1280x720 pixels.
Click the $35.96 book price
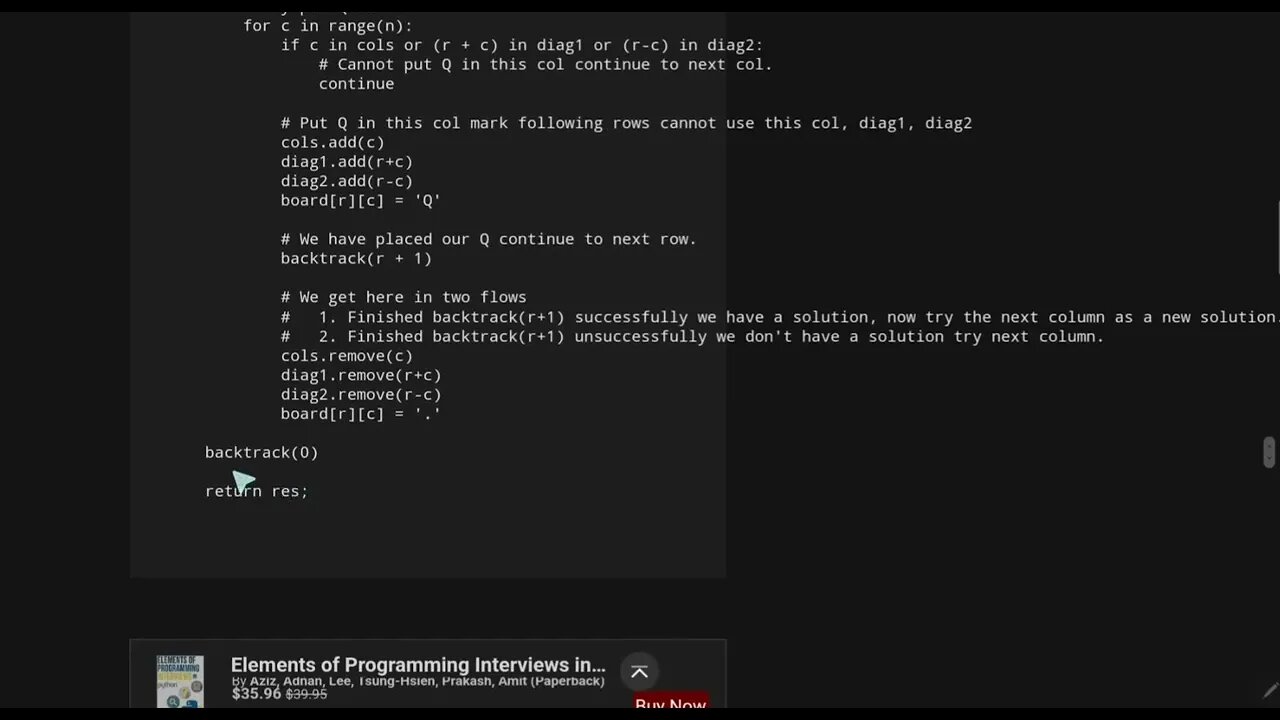point(256,693)
